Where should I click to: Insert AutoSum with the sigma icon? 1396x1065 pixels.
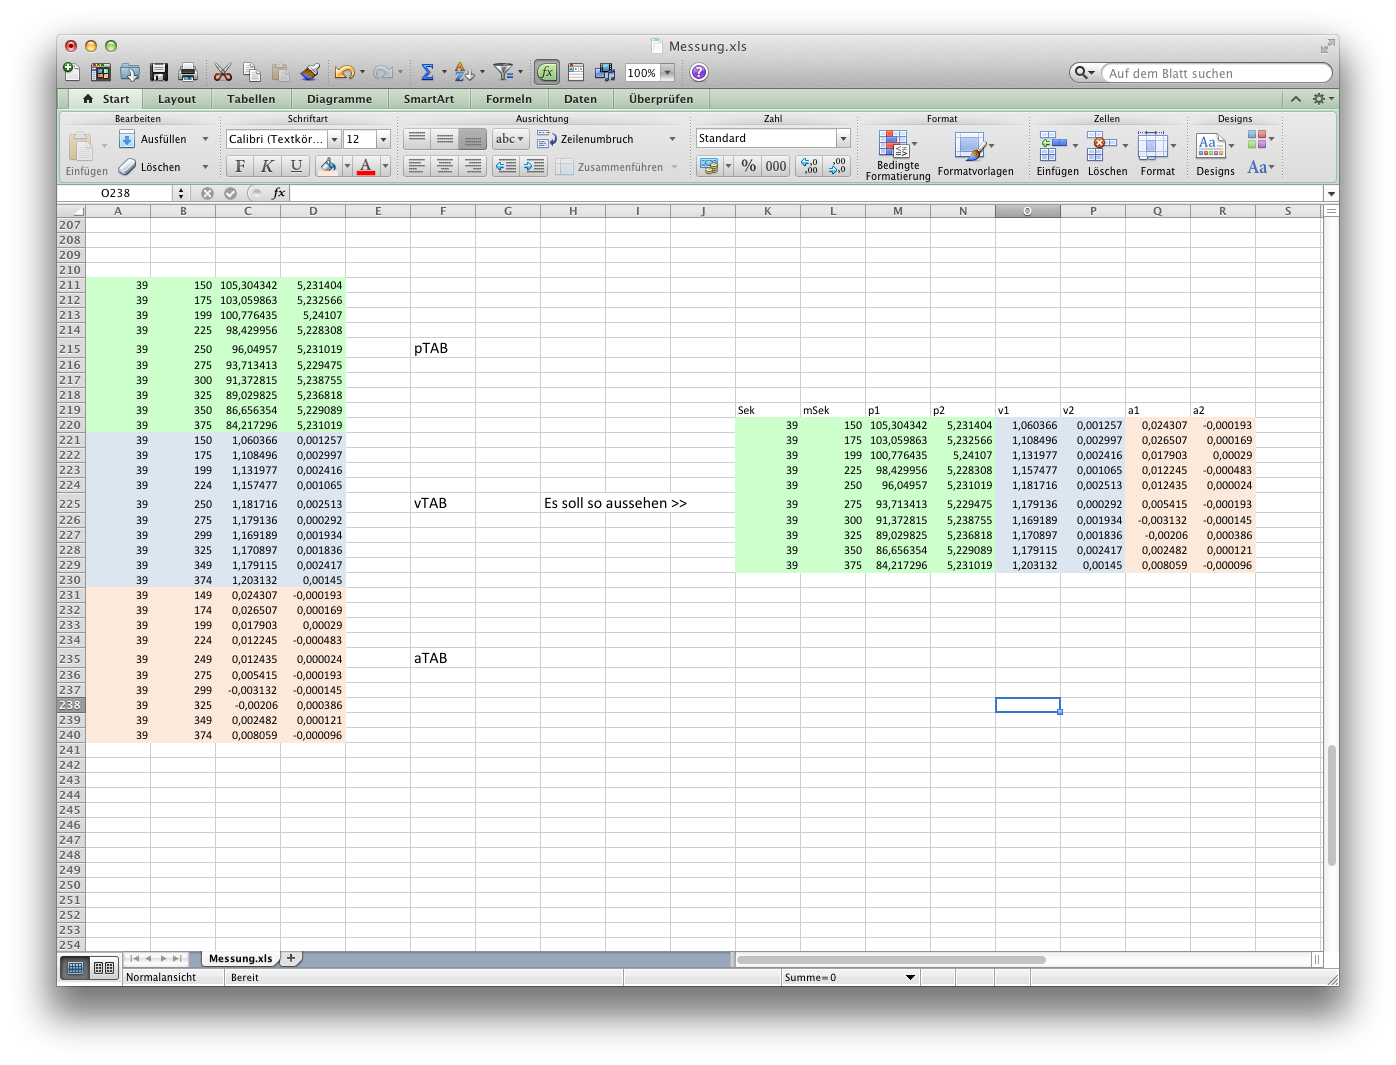[x=427, y=72]
